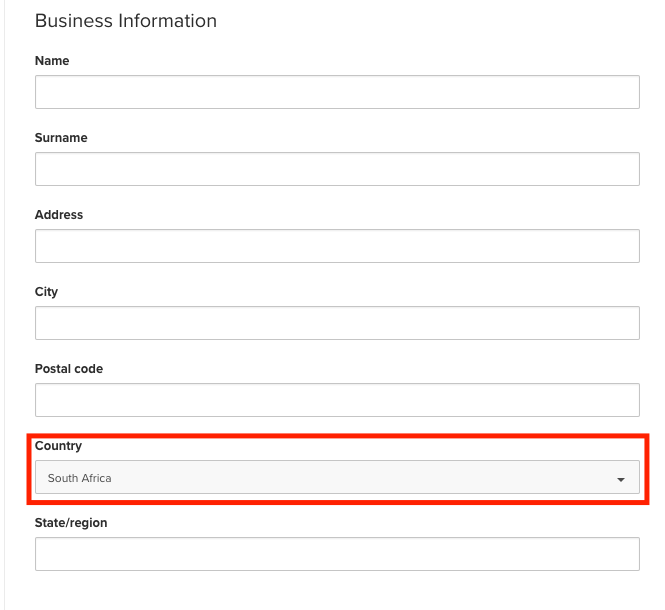This screenshot has height=610, width=665.
Task: Click the Postal code label
Action: click(69, 369)
